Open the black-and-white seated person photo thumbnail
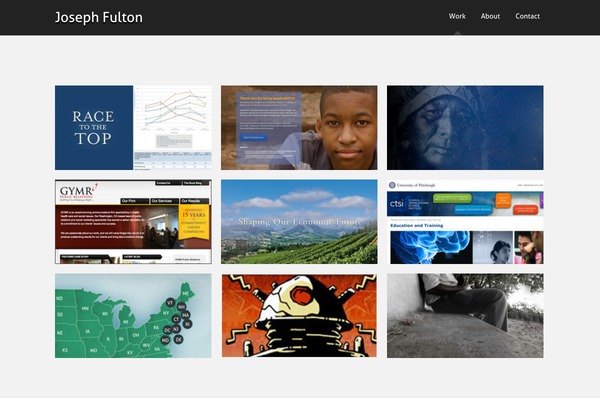600x400 pixels. click(465, 316)
